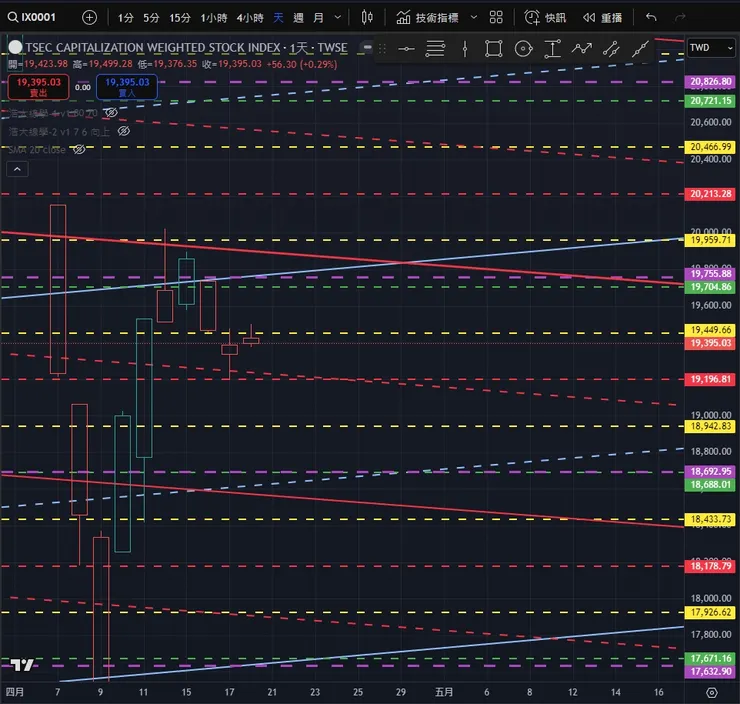The image size is (740, 704).
Task: Undo last action arrow
Action: (651, 17)
